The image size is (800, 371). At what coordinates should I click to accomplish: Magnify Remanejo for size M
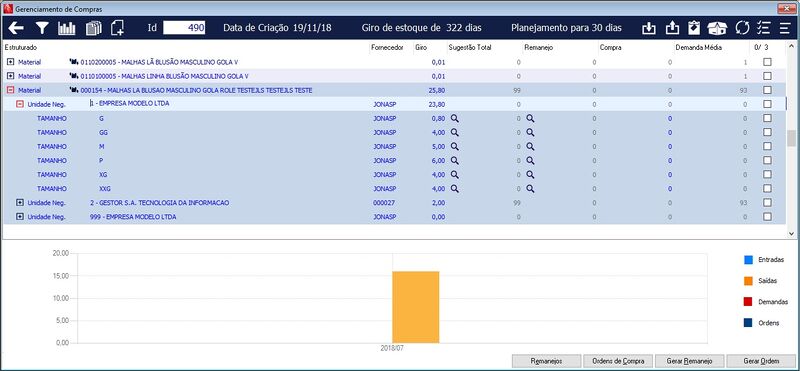[x=531, y=146]
